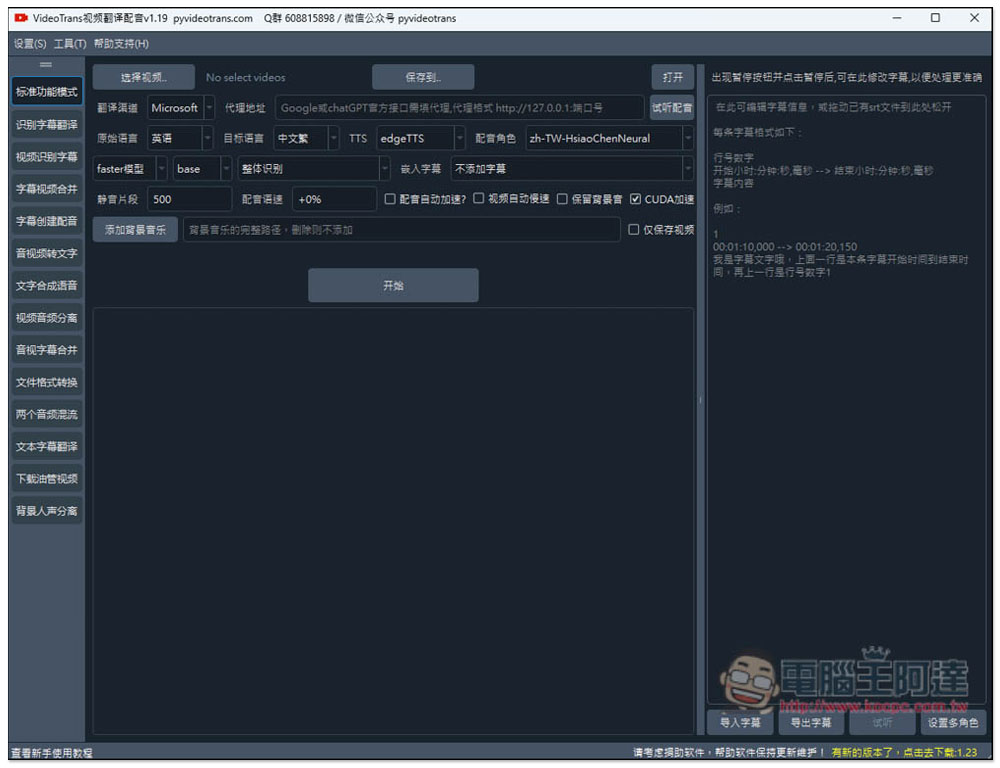
Task: Select 识别字幕翻译 in the sidebar
Action: 47,124
